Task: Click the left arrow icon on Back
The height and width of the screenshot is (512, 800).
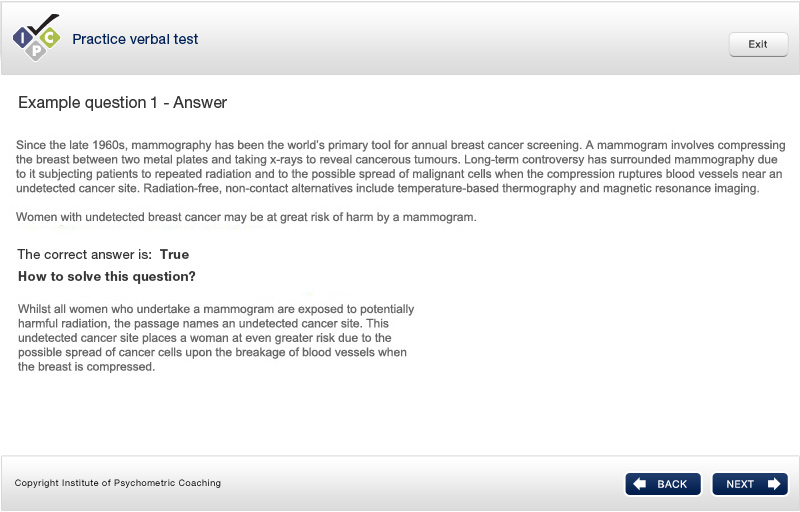Action: click(641, 484)
